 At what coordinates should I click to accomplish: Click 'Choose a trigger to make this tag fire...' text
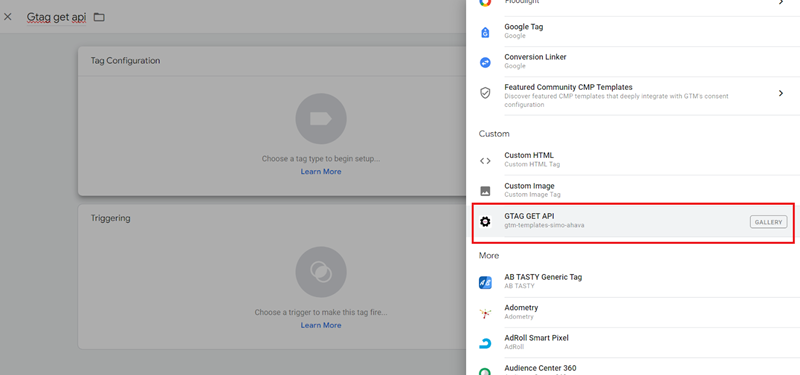click(321, 312)
